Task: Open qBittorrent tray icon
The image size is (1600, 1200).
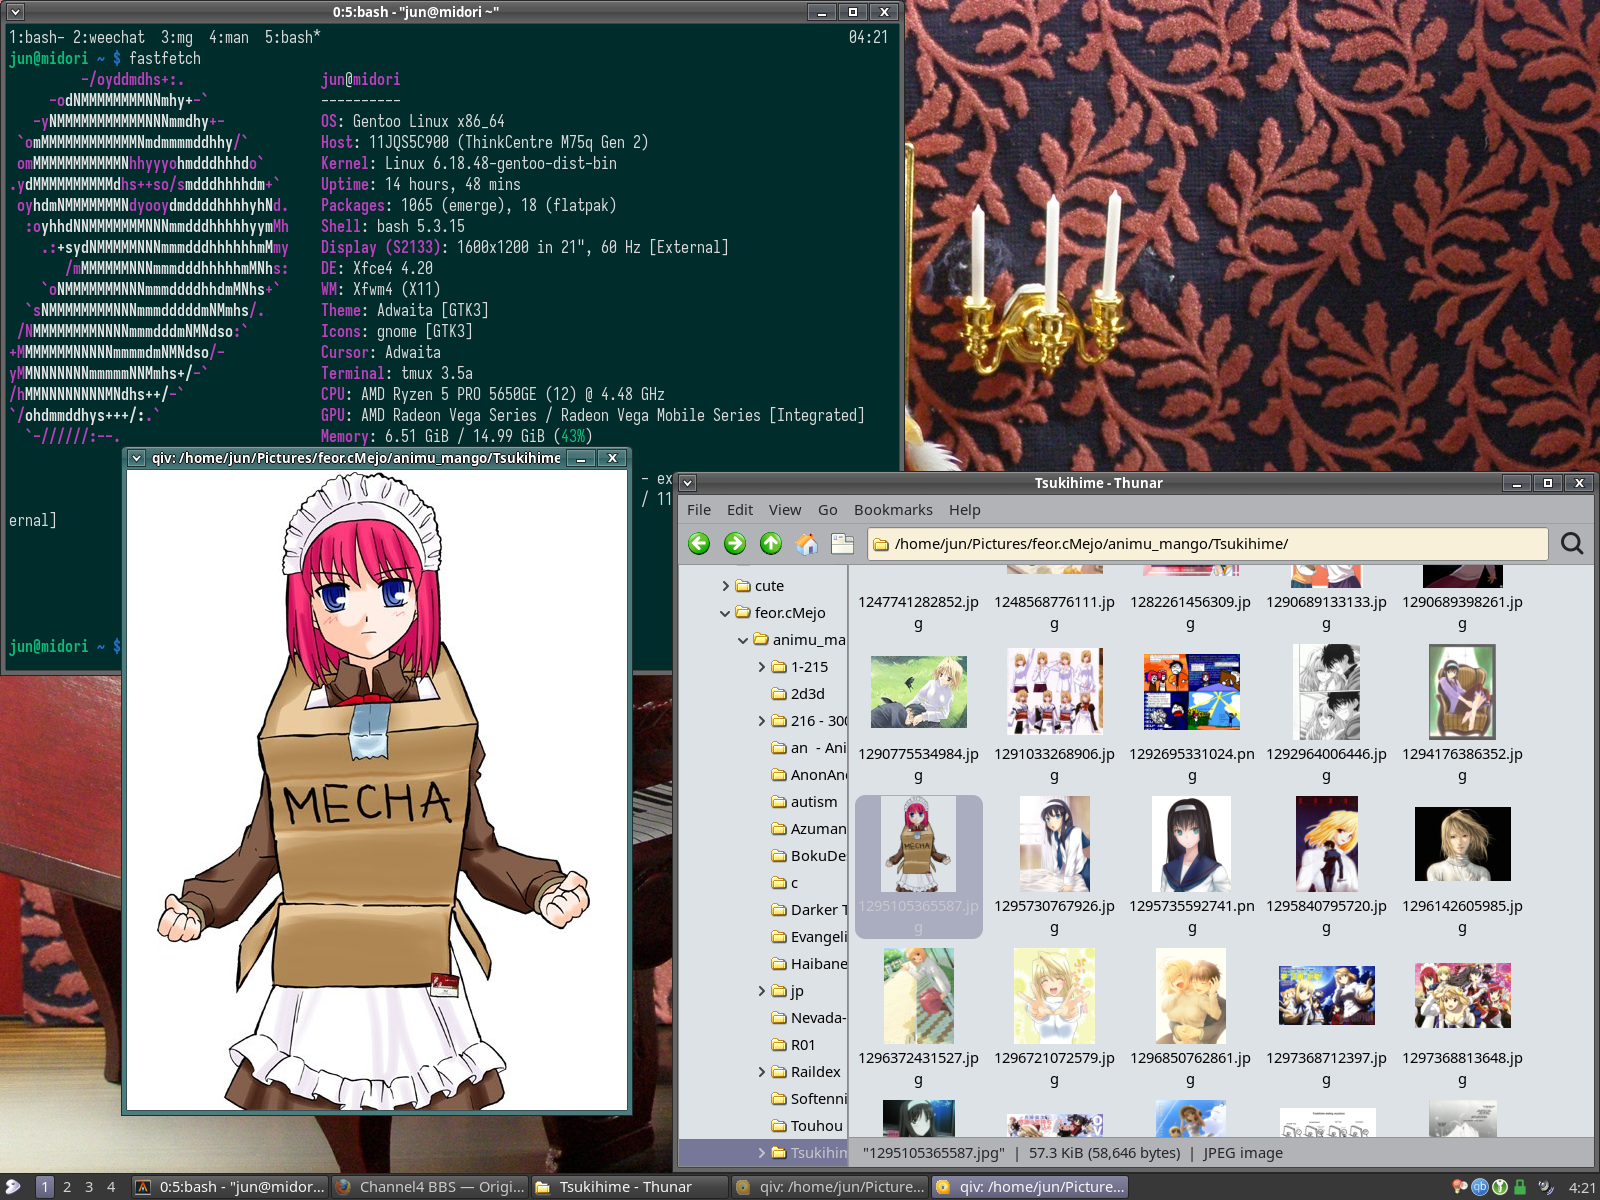Action: 1480,1187
